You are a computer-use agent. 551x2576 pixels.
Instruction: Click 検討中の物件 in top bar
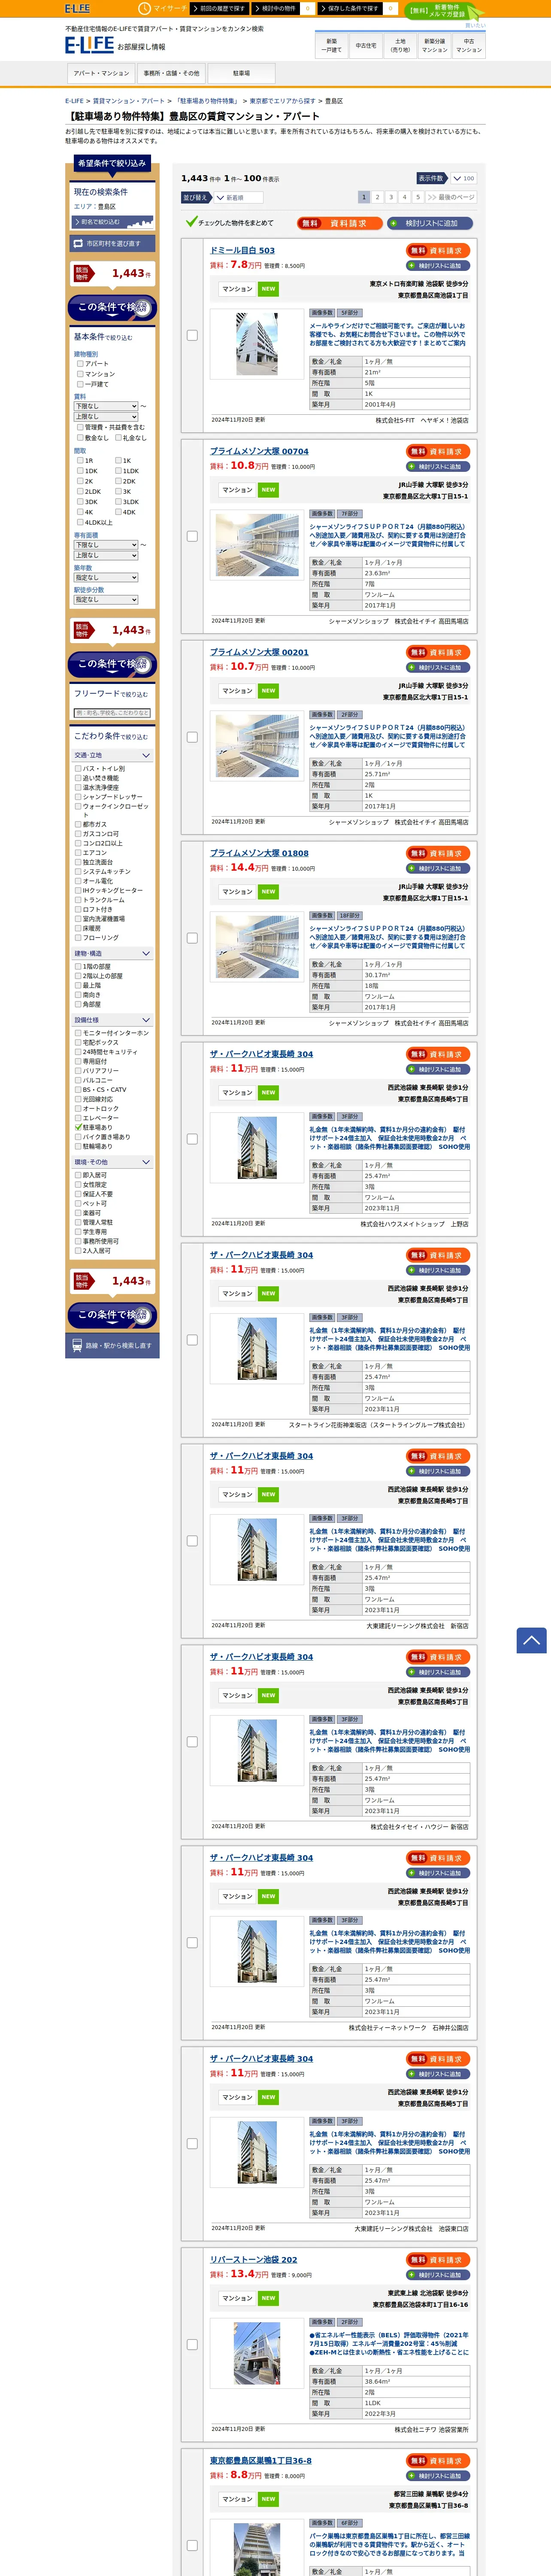(x=276, y=8)
